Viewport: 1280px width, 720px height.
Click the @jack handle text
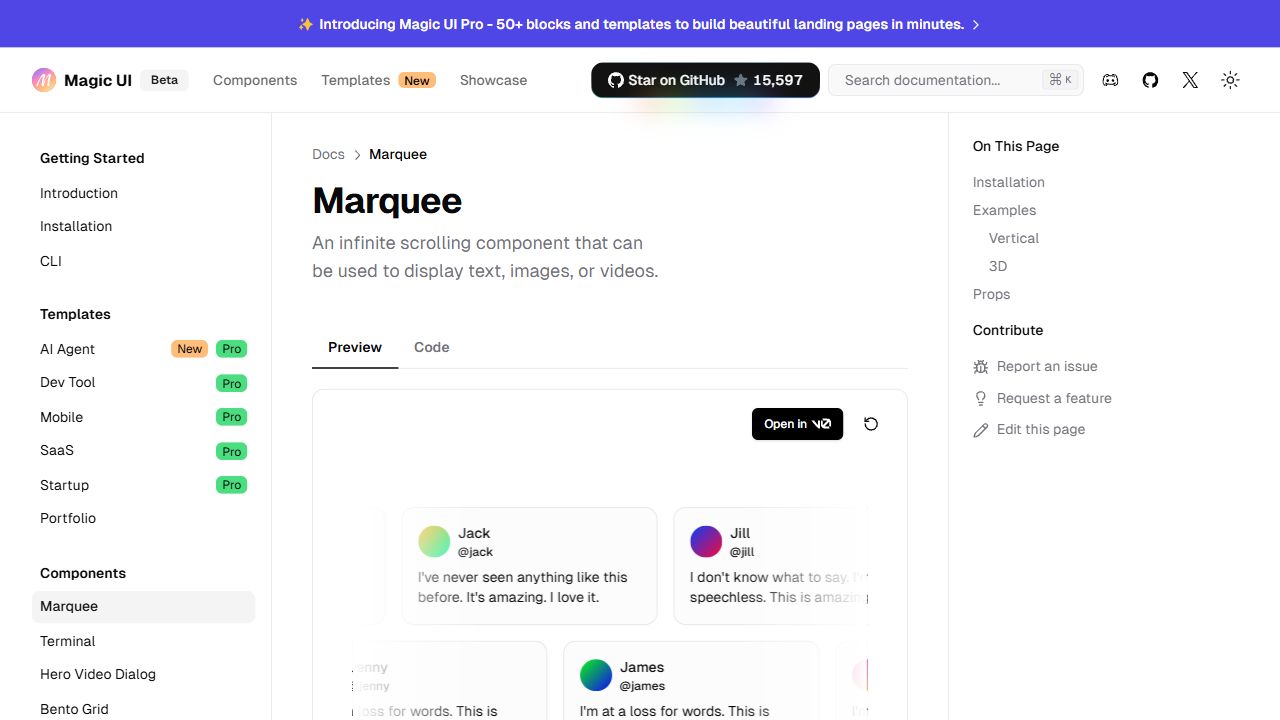click(475, 552)
